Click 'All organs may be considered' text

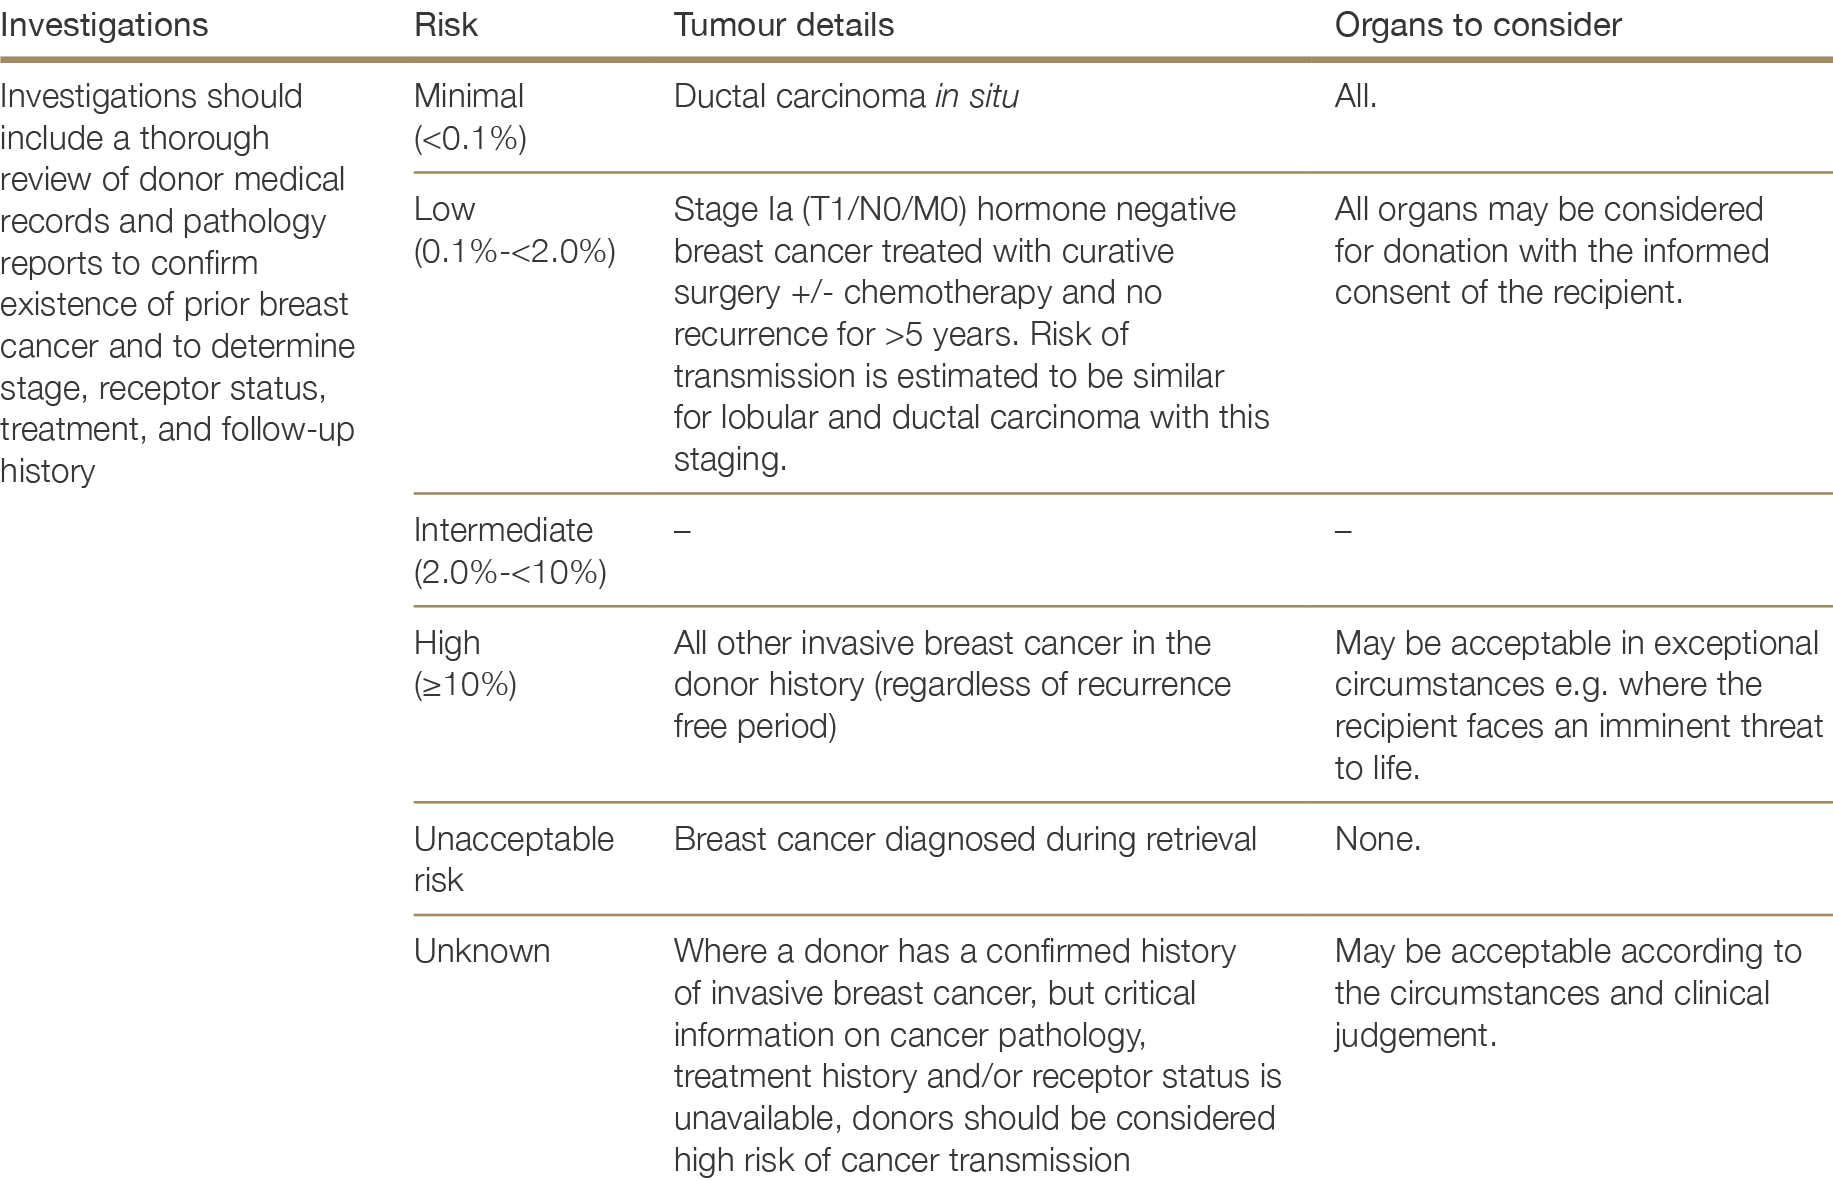pos(1551,251)
